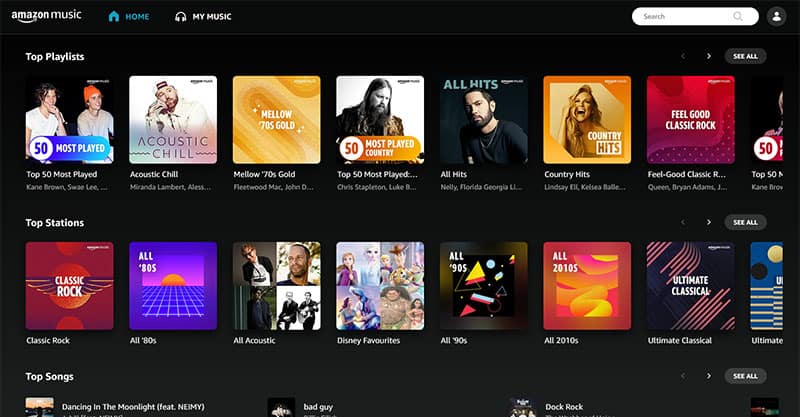800x417 pixels.
Task: Show next Top Songs with right arrow
Action: tap(709, 376)
